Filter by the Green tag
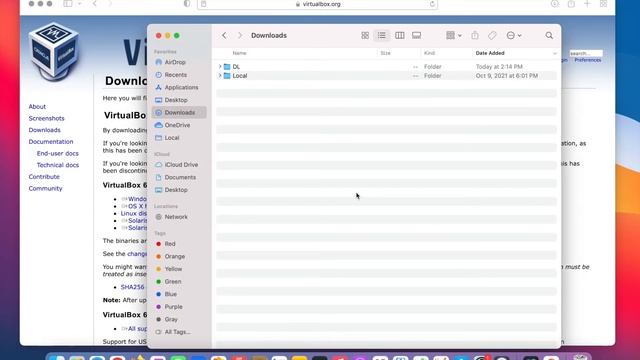This screenshot has height=360, width=640. 173,282
